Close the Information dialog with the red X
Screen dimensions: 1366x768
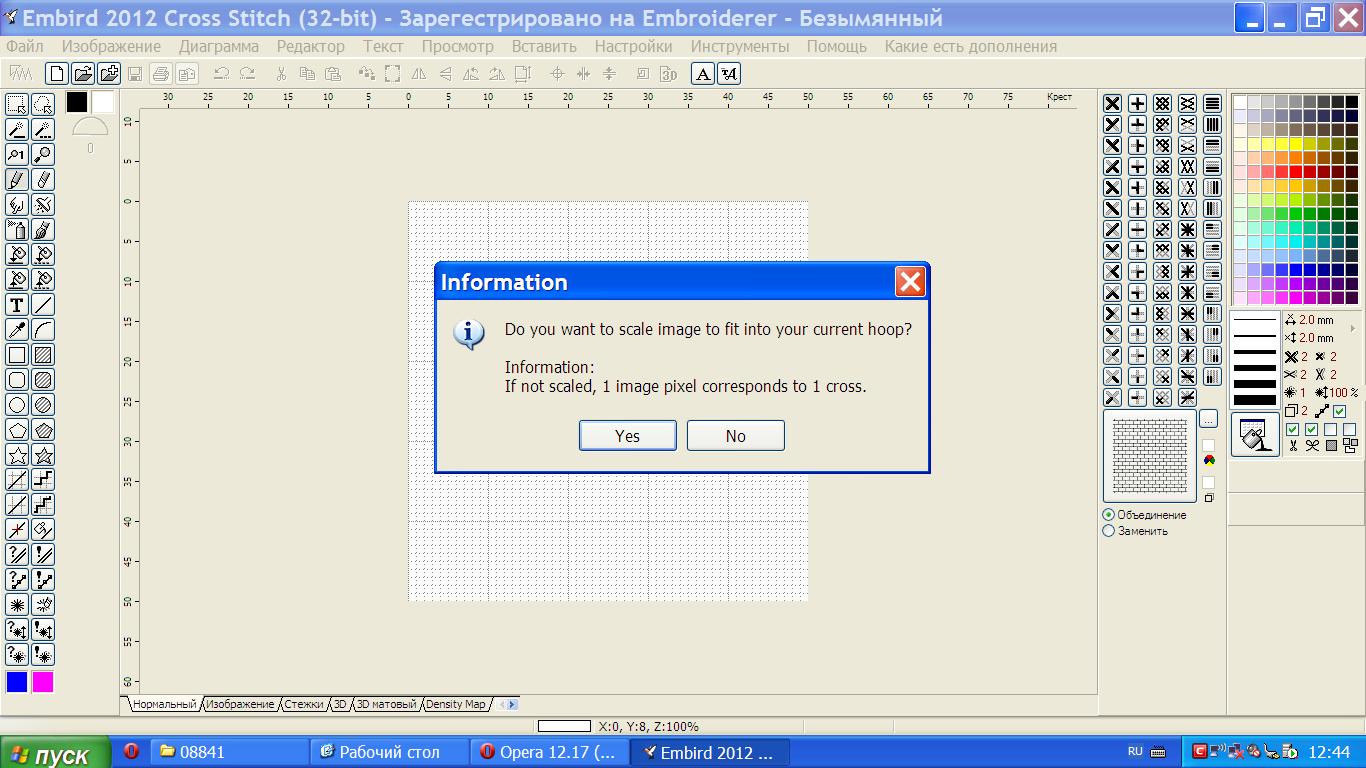(x=910, y=282)
